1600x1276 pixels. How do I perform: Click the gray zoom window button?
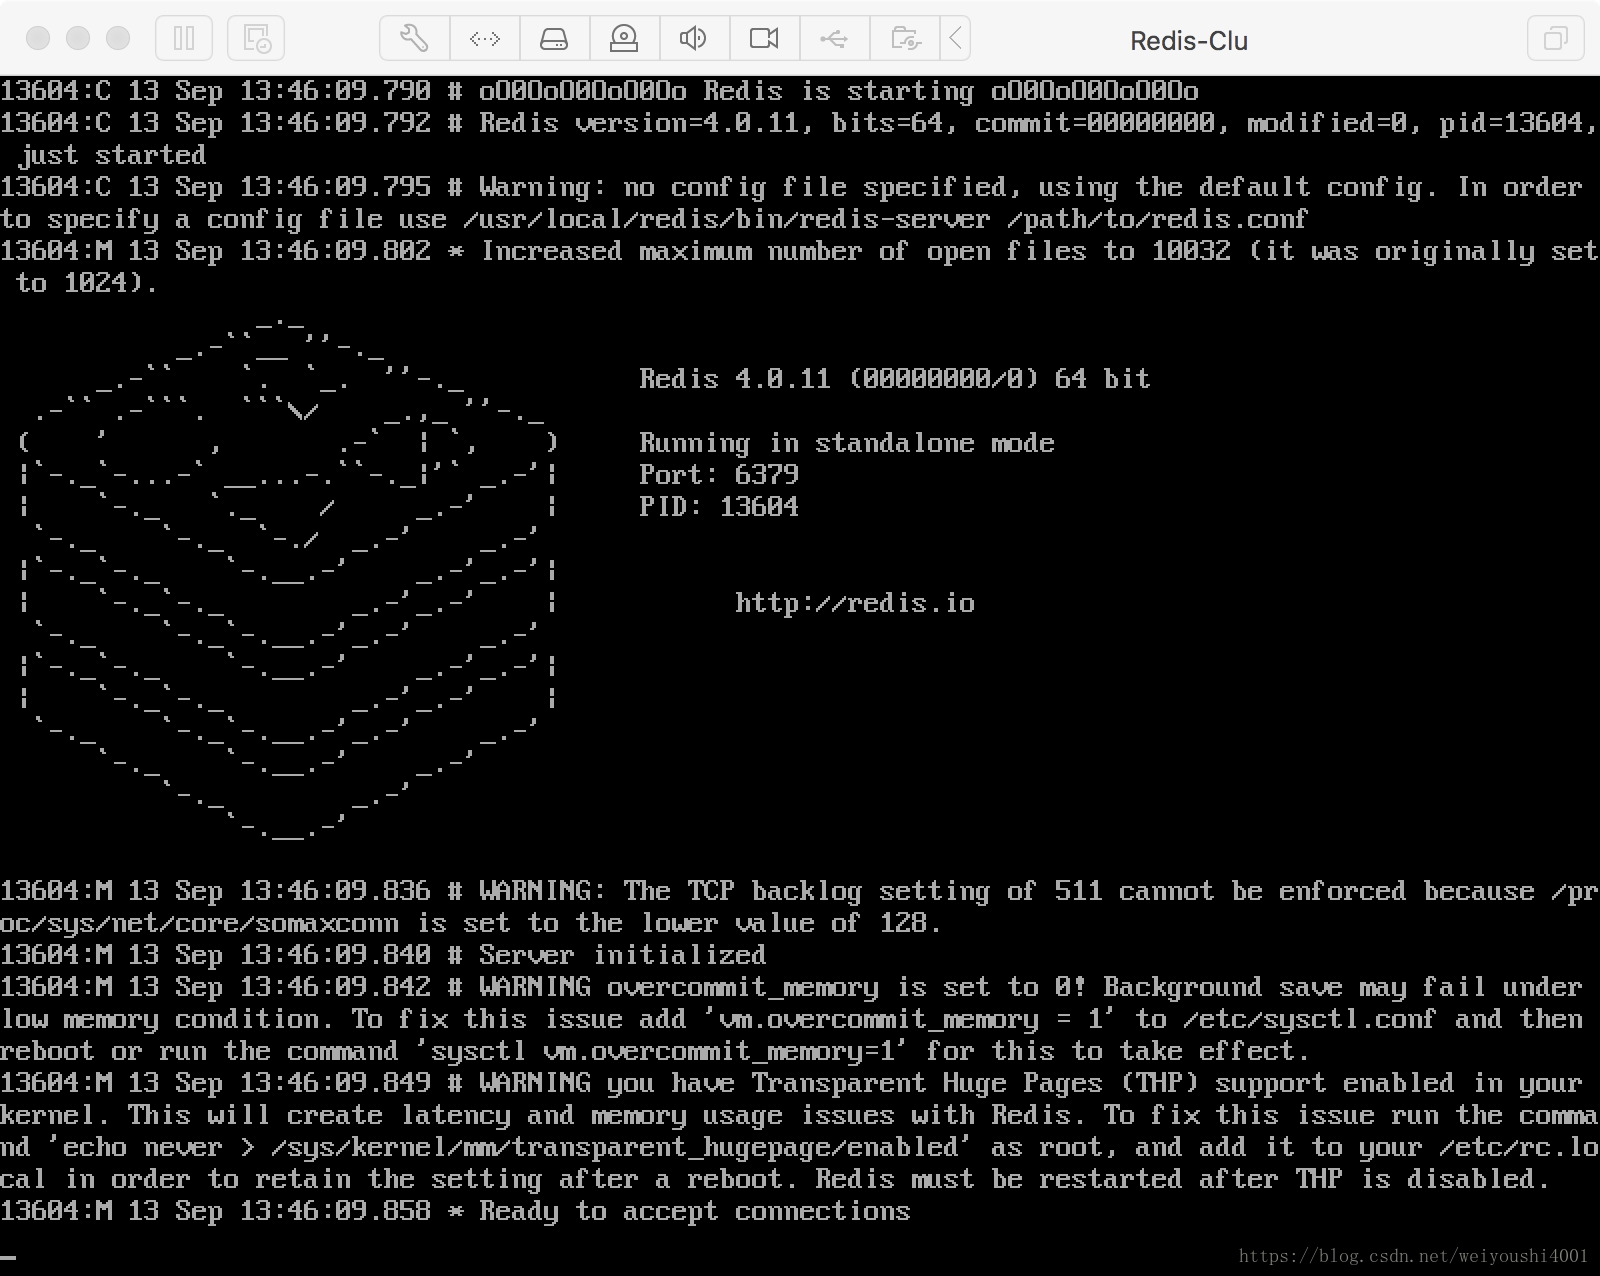tap(118, 38)
